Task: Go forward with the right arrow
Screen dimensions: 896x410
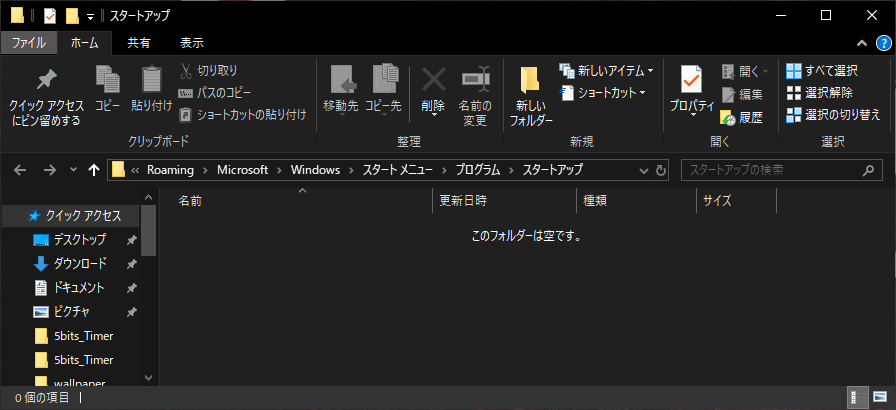Action: [50, 170]
